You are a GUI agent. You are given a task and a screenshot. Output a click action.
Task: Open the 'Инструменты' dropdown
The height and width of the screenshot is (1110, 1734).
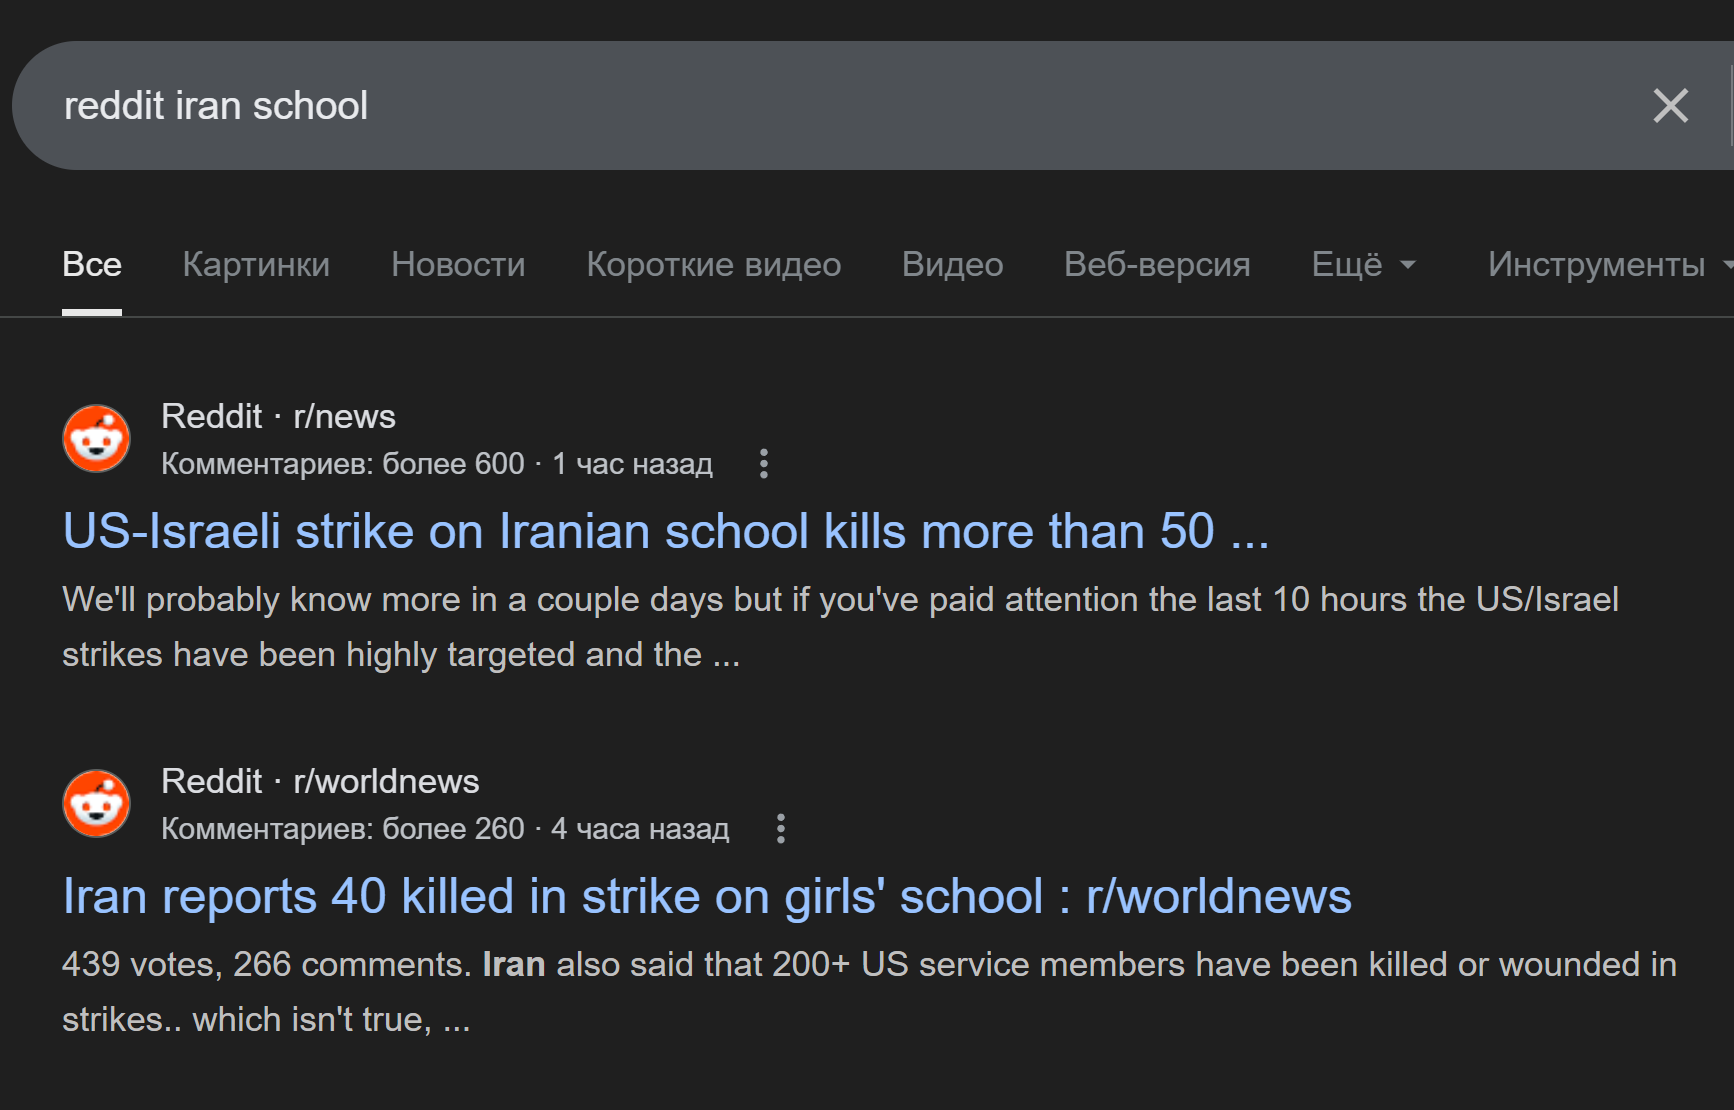1609,264
